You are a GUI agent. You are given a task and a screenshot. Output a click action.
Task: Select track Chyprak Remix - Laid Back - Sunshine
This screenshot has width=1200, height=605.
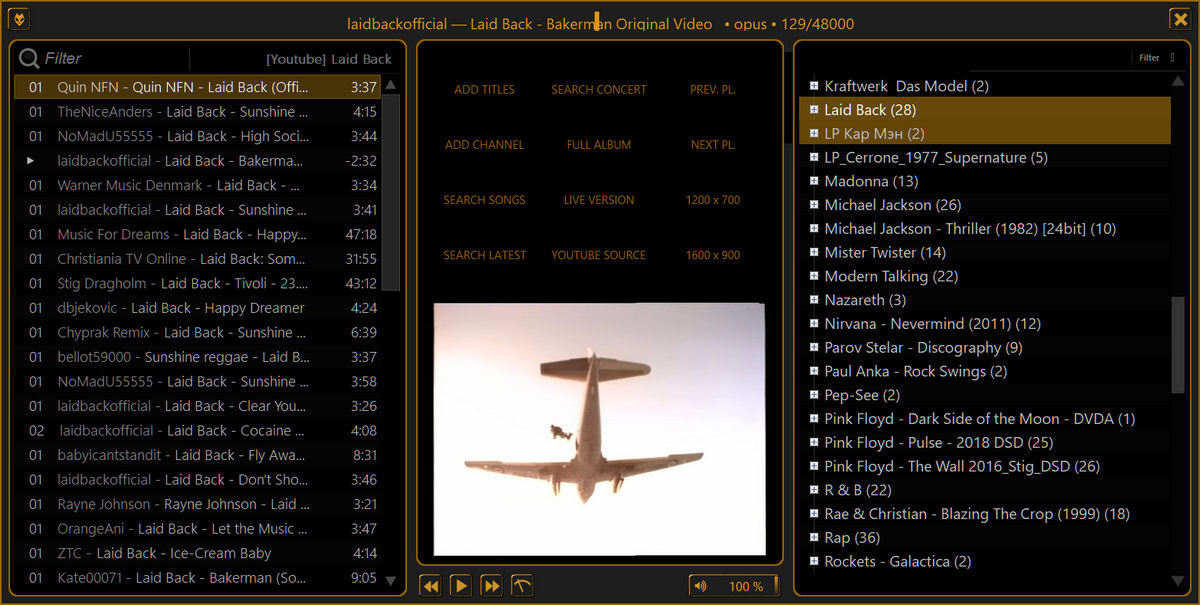(198, 332)
